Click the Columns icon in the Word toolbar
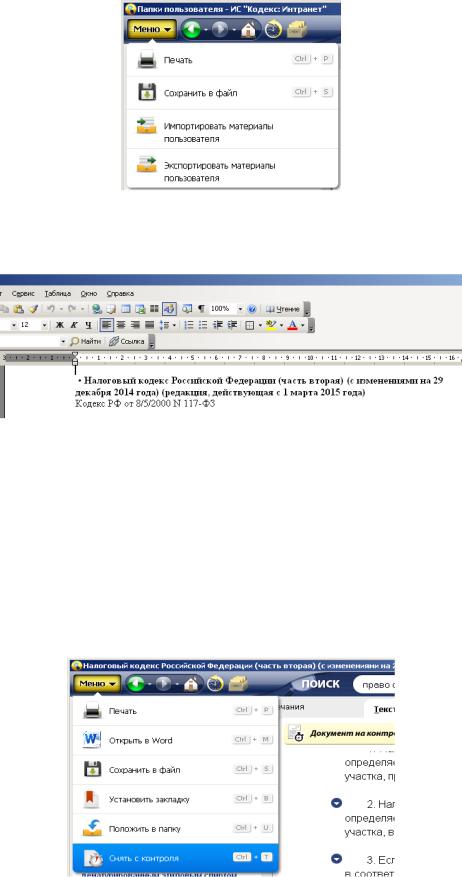Viewport: 462px width, 877px height. click(x=154, y=309)
